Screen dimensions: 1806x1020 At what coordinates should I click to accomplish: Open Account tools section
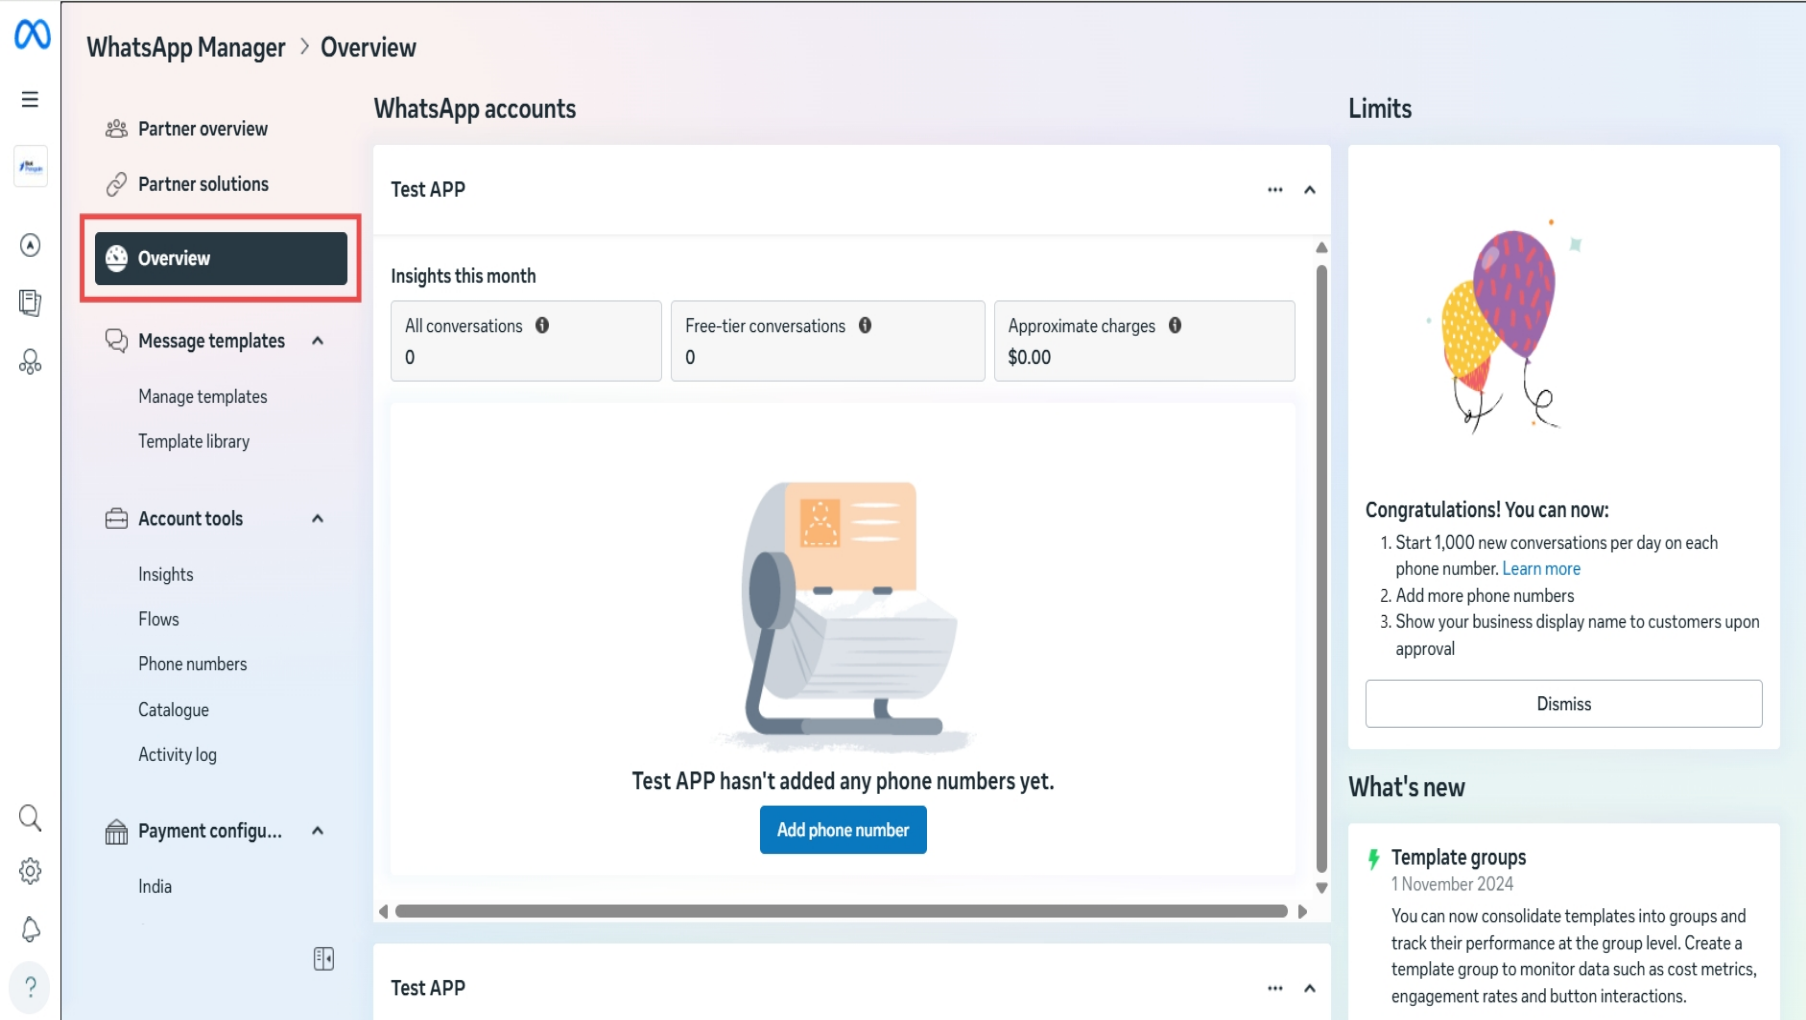(190, 518)
